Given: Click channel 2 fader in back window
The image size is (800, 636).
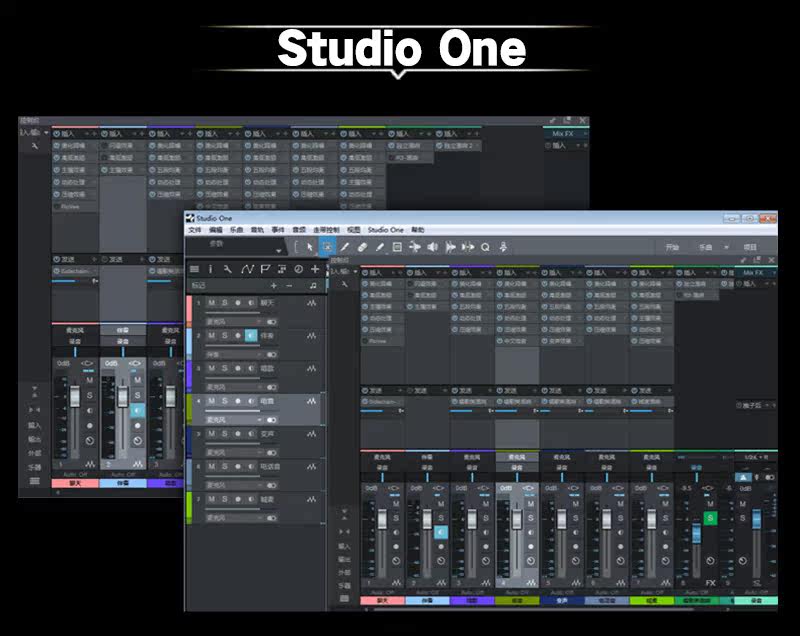Looking at the screenshot, I should pyautogui.click(x=122, y=397).
